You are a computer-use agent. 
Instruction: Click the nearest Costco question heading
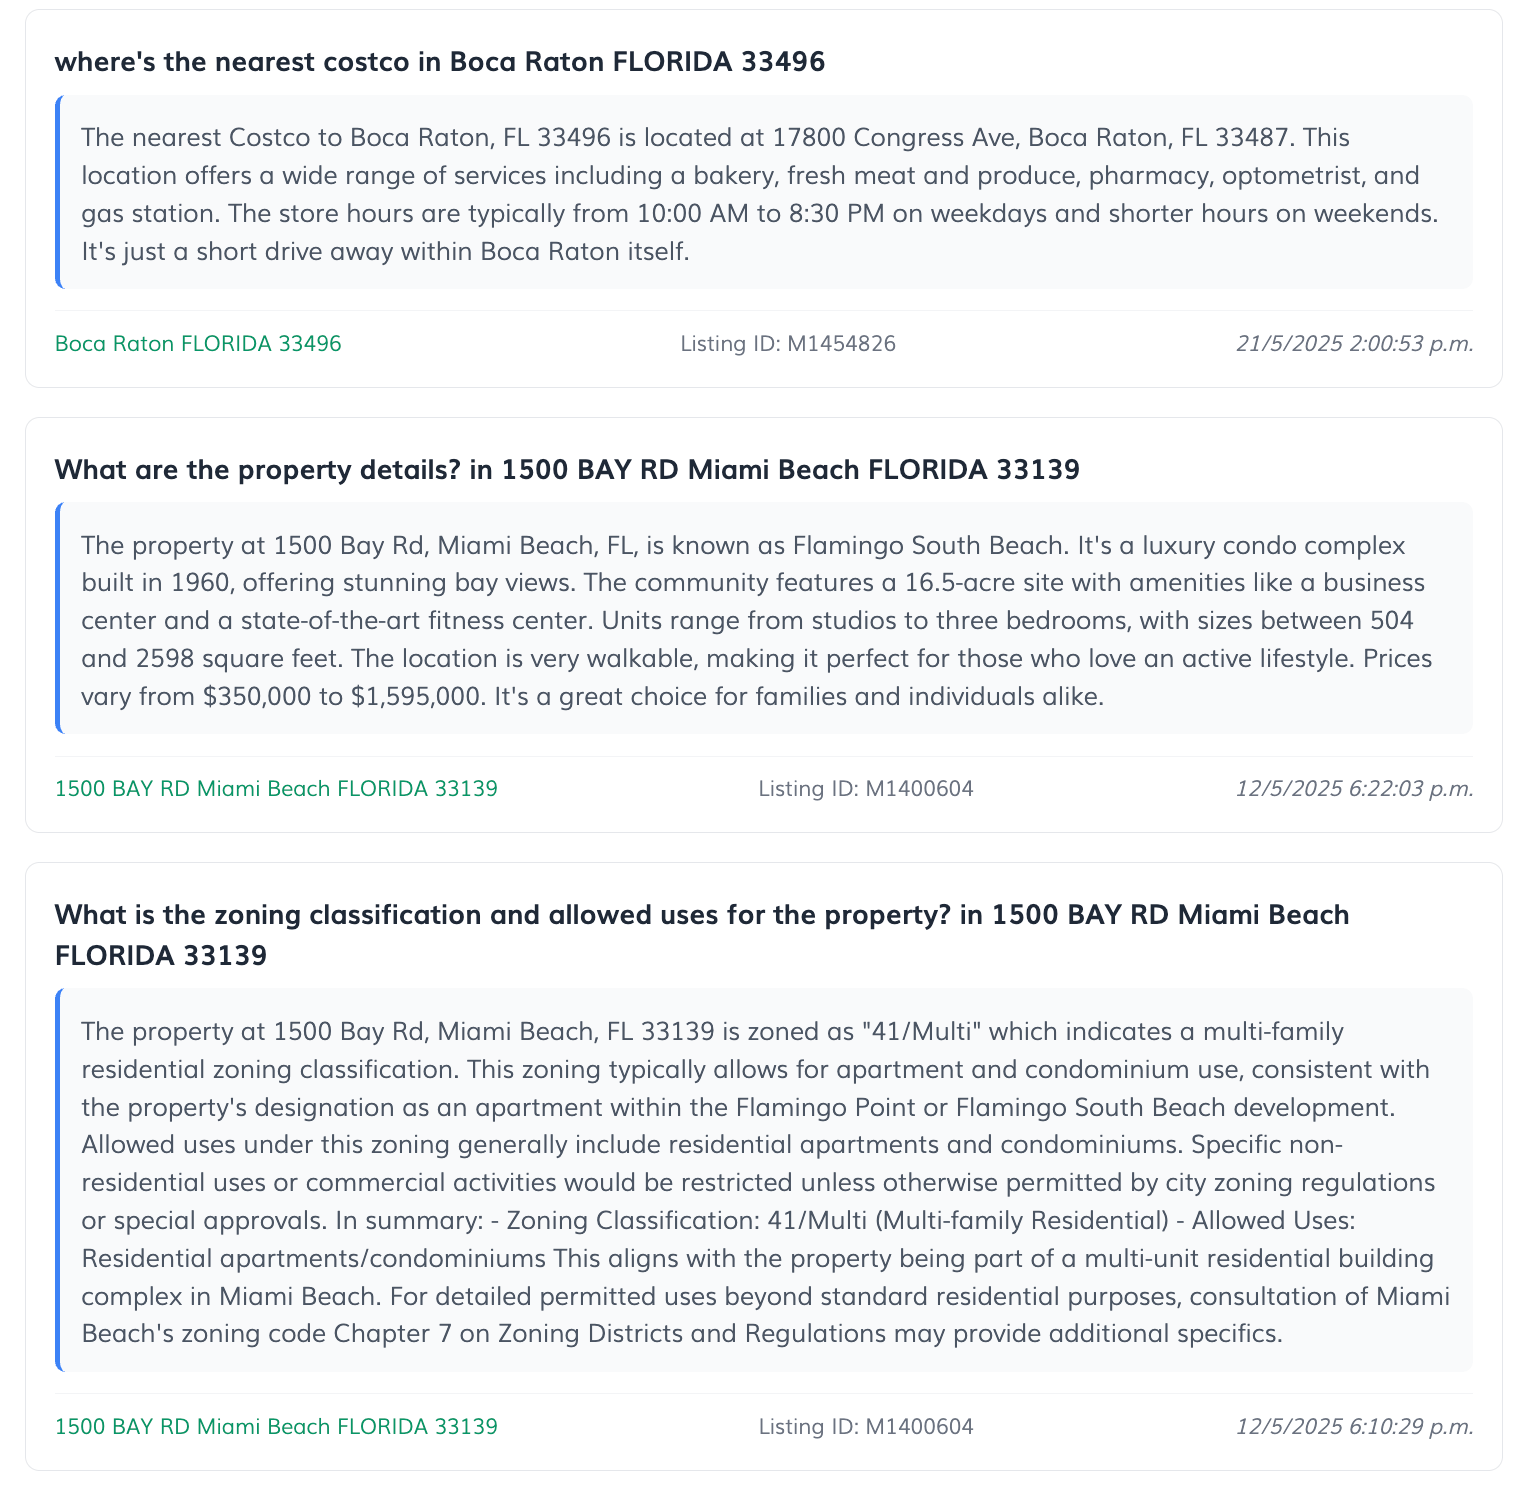tap(440, 62)
